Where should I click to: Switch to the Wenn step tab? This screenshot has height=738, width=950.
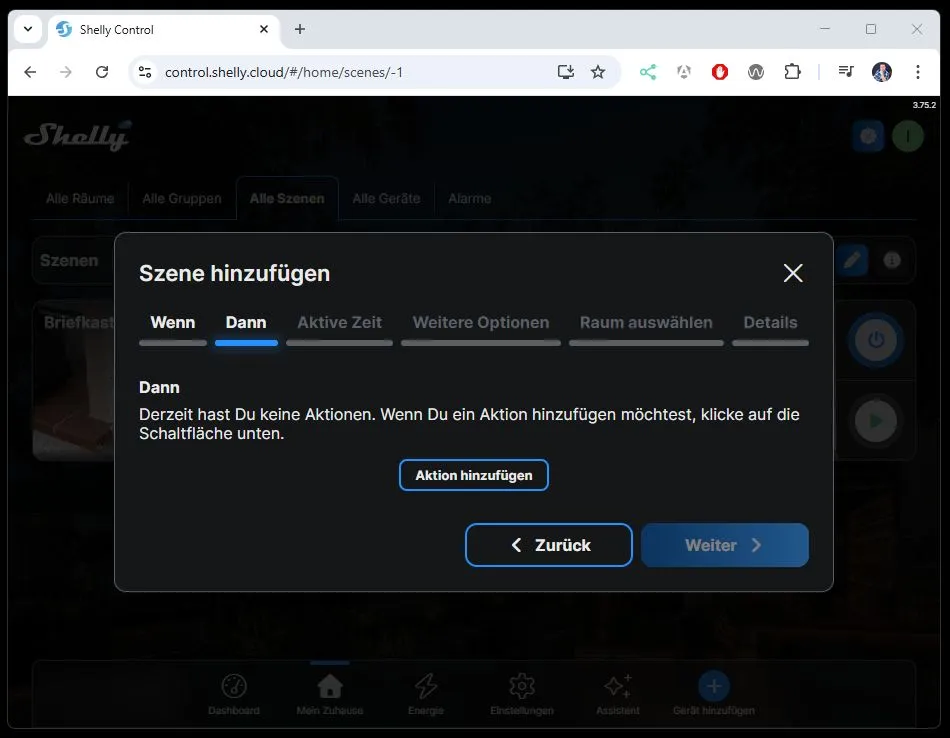click(173, 323)
